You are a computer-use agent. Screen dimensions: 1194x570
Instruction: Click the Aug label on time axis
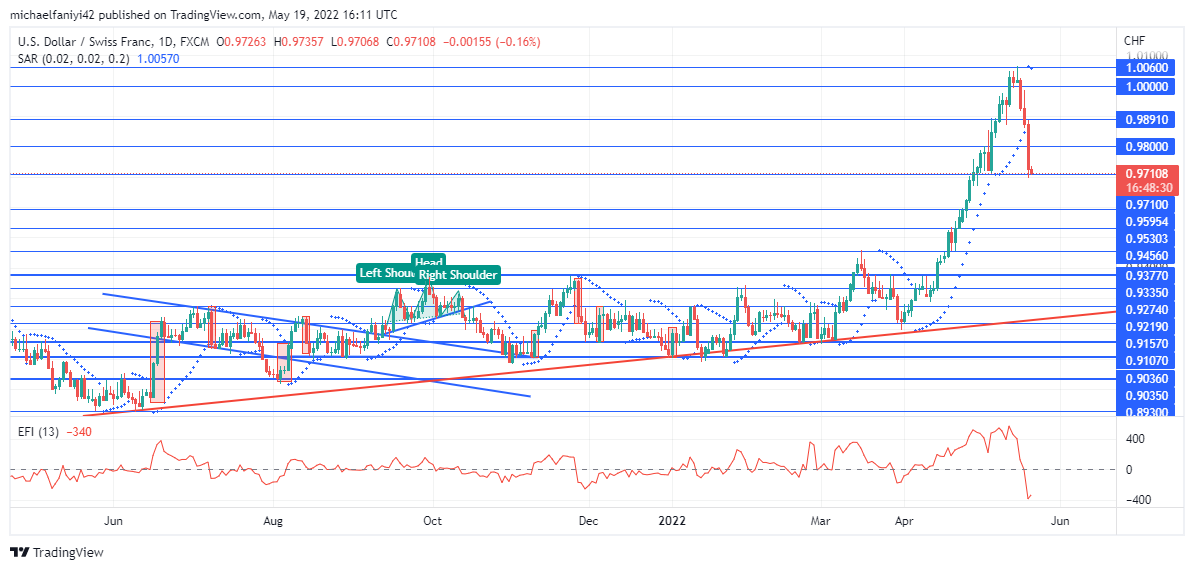click(x=273, y=521)
